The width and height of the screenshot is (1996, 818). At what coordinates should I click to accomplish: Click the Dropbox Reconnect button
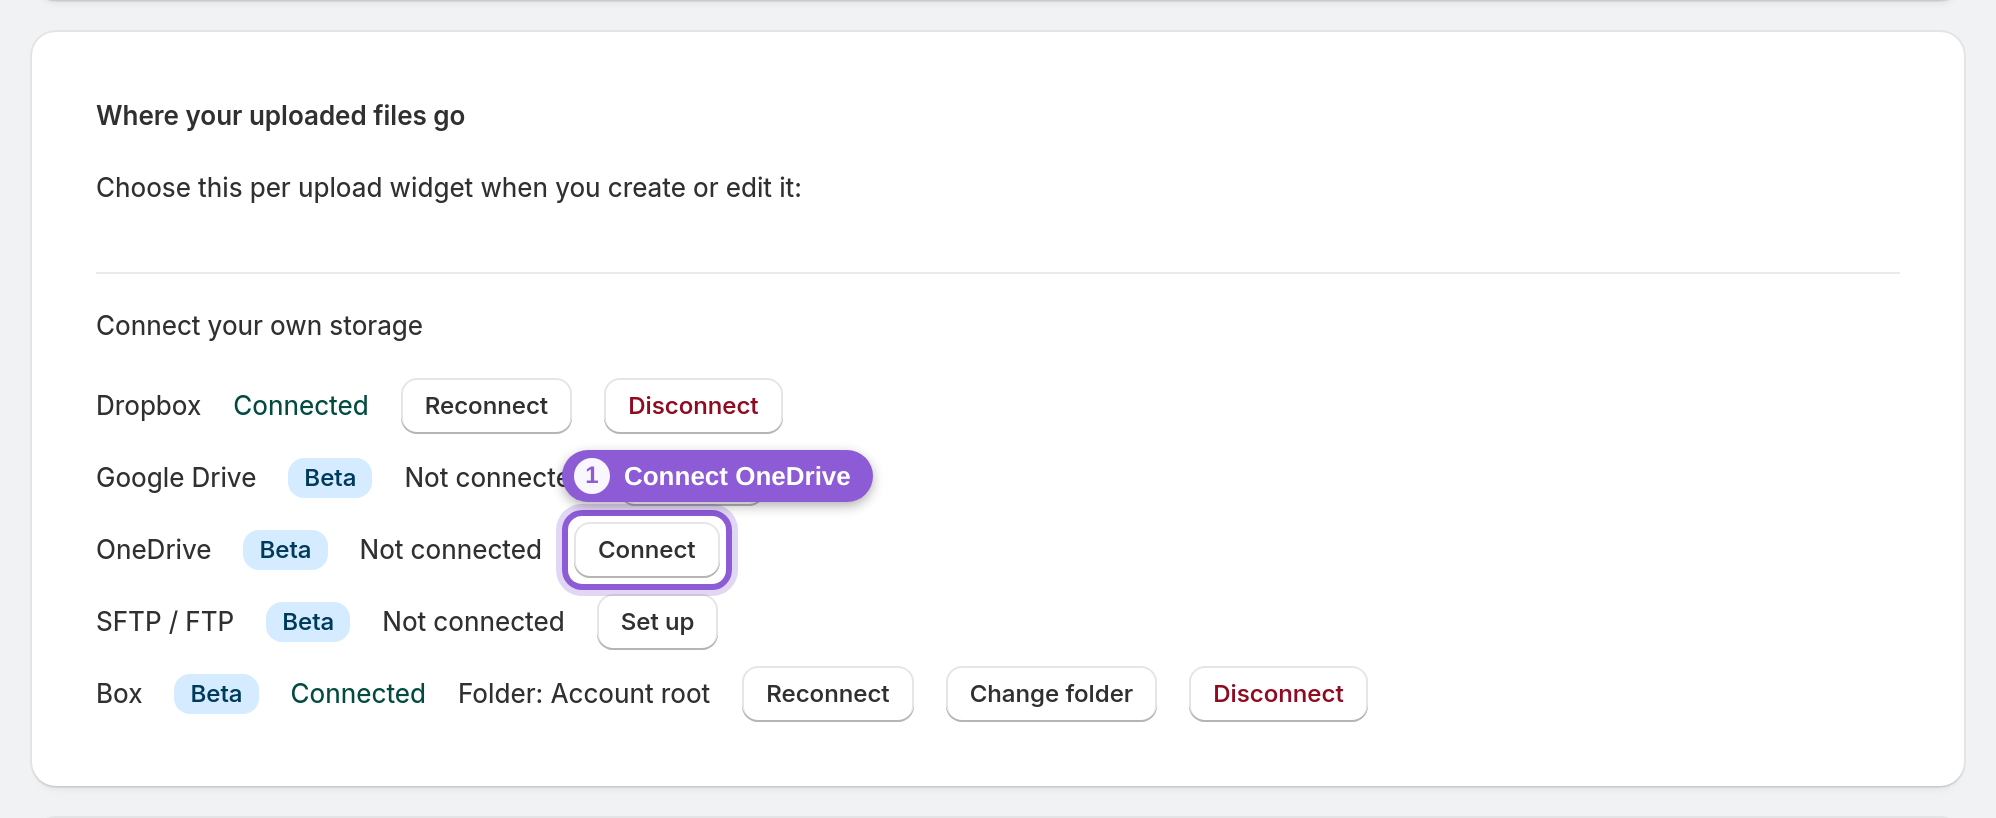[x=486, y=406]
